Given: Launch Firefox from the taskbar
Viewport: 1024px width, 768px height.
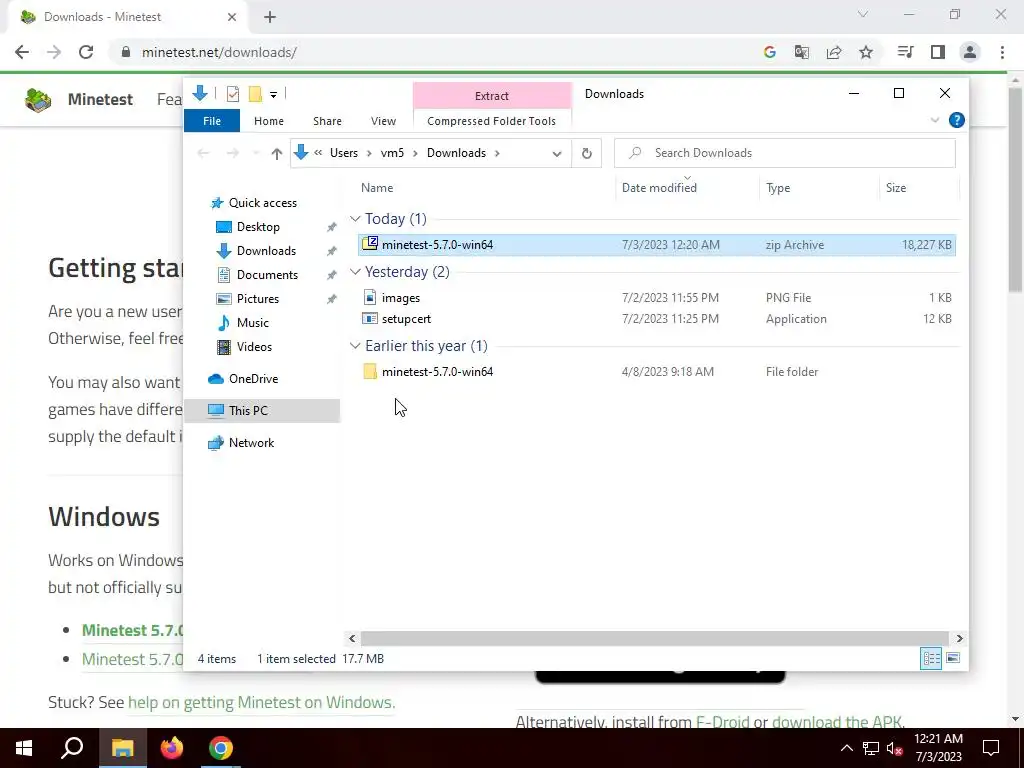Looking at the screenshot, I should 172,748.
